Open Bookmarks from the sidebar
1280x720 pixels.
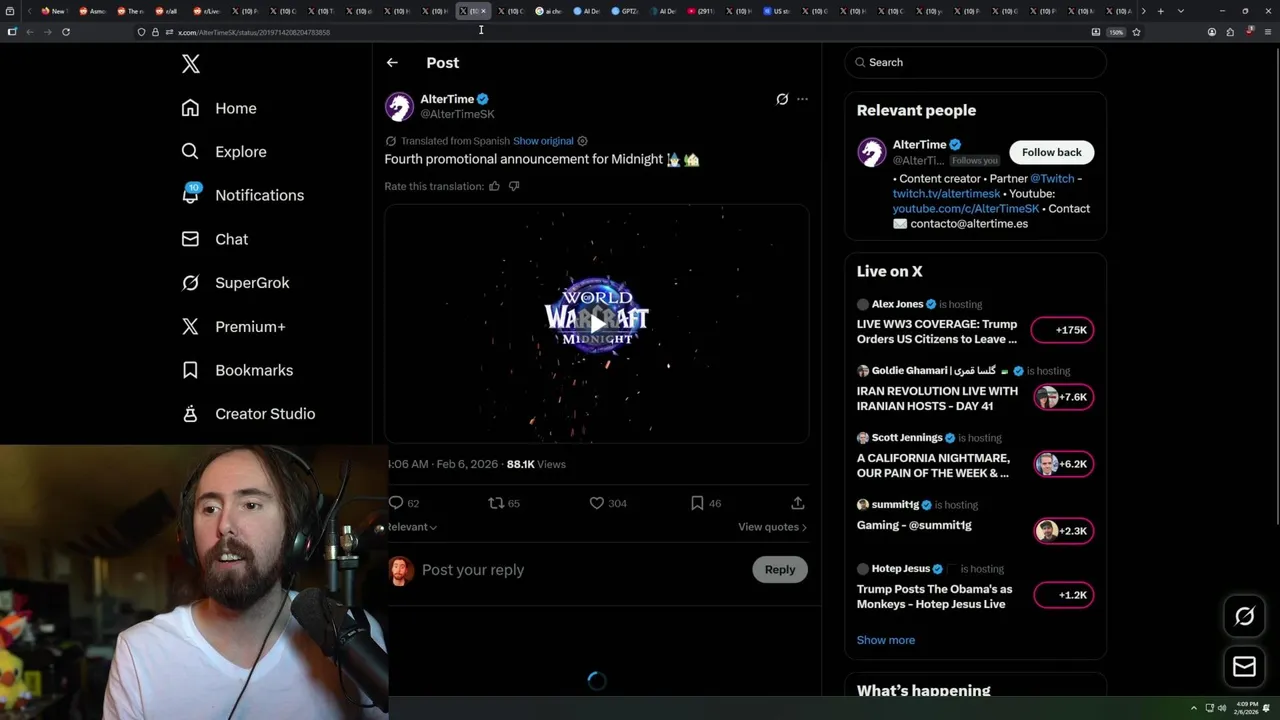(x=237, y=370)
